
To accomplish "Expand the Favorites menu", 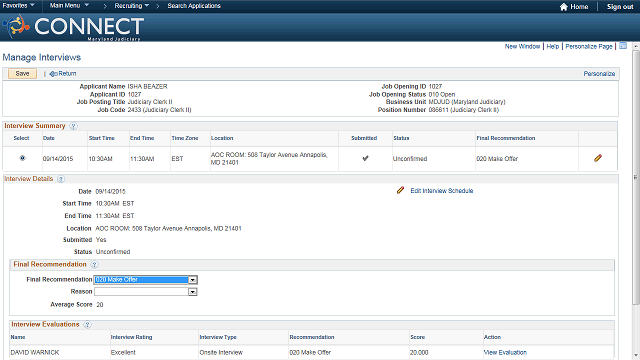I will (18, 5).
